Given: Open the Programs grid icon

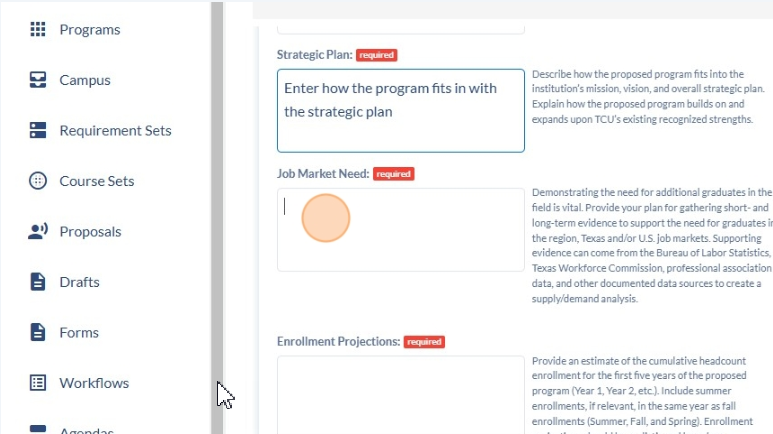Looking at the screenshot, I should [x=38, y=29].
